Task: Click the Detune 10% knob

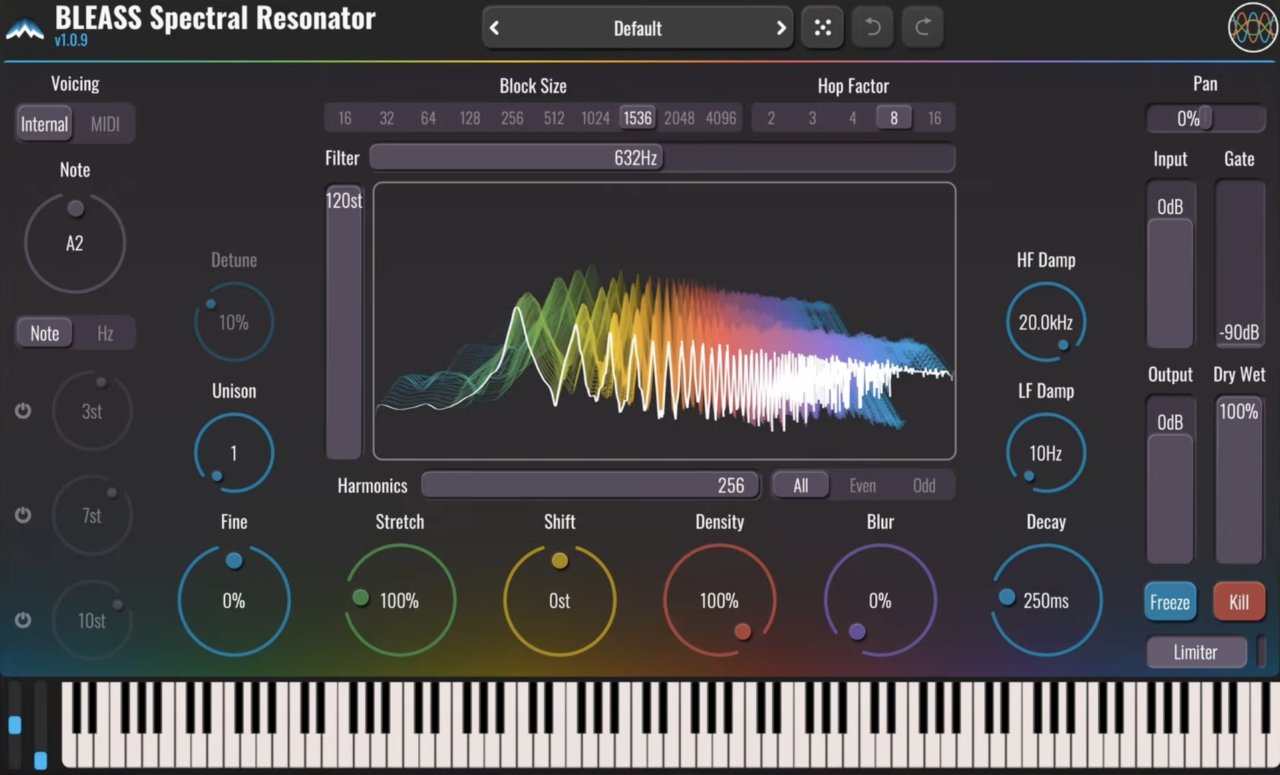Action: tap(234, 322)
